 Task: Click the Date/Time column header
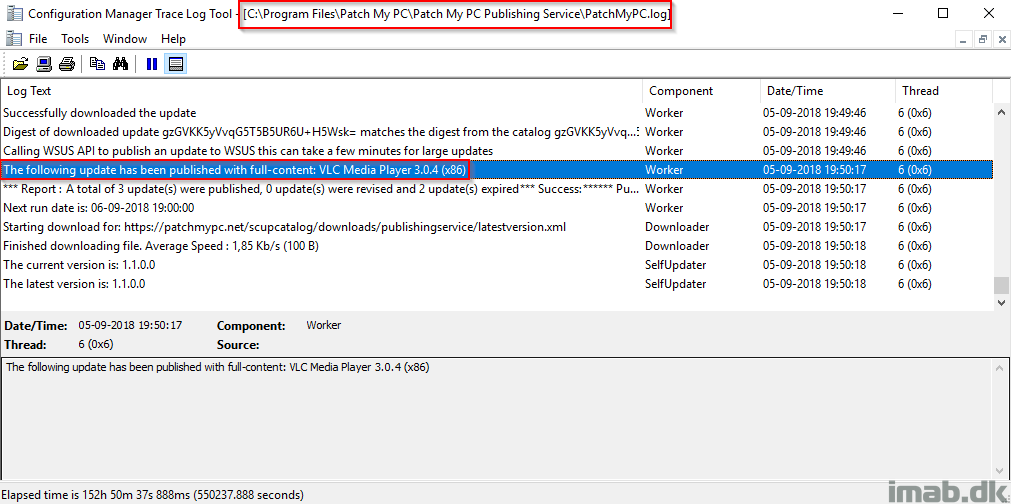tap(828, 91)
